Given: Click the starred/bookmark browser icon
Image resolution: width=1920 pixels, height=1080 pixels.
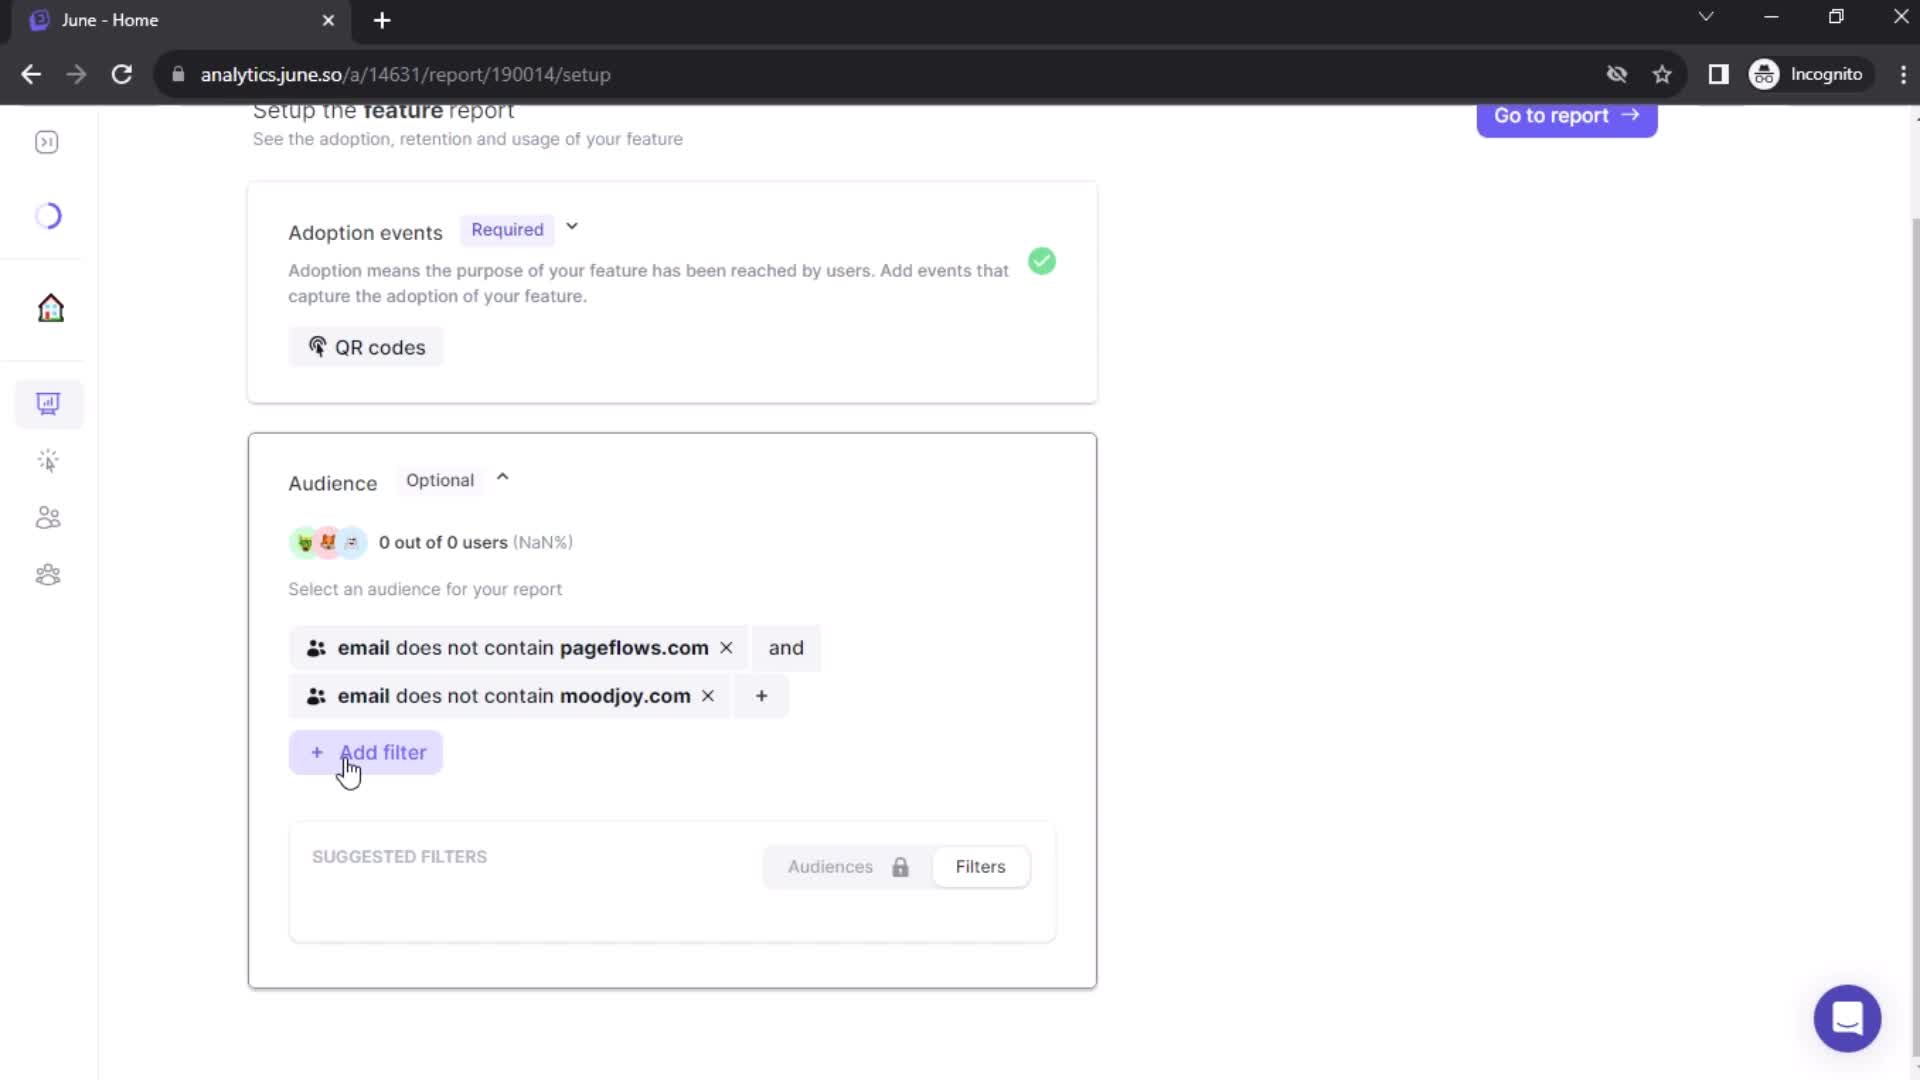Looking at the screenshot, I should coord(1664,74).
